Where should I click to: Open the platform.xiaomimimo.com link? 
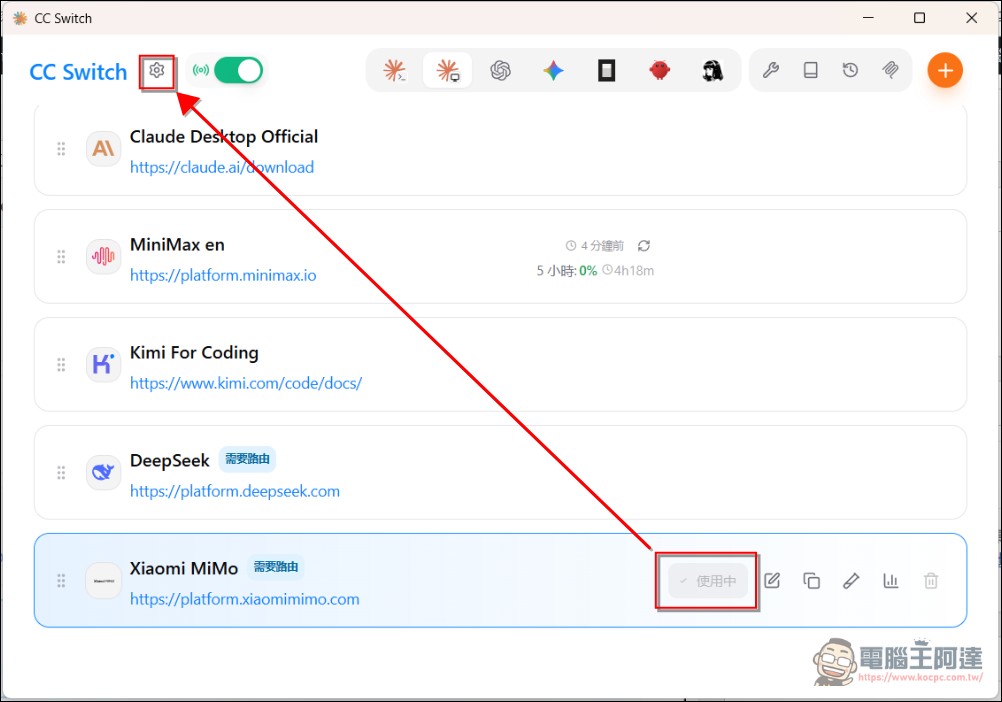tap(244, 599)
